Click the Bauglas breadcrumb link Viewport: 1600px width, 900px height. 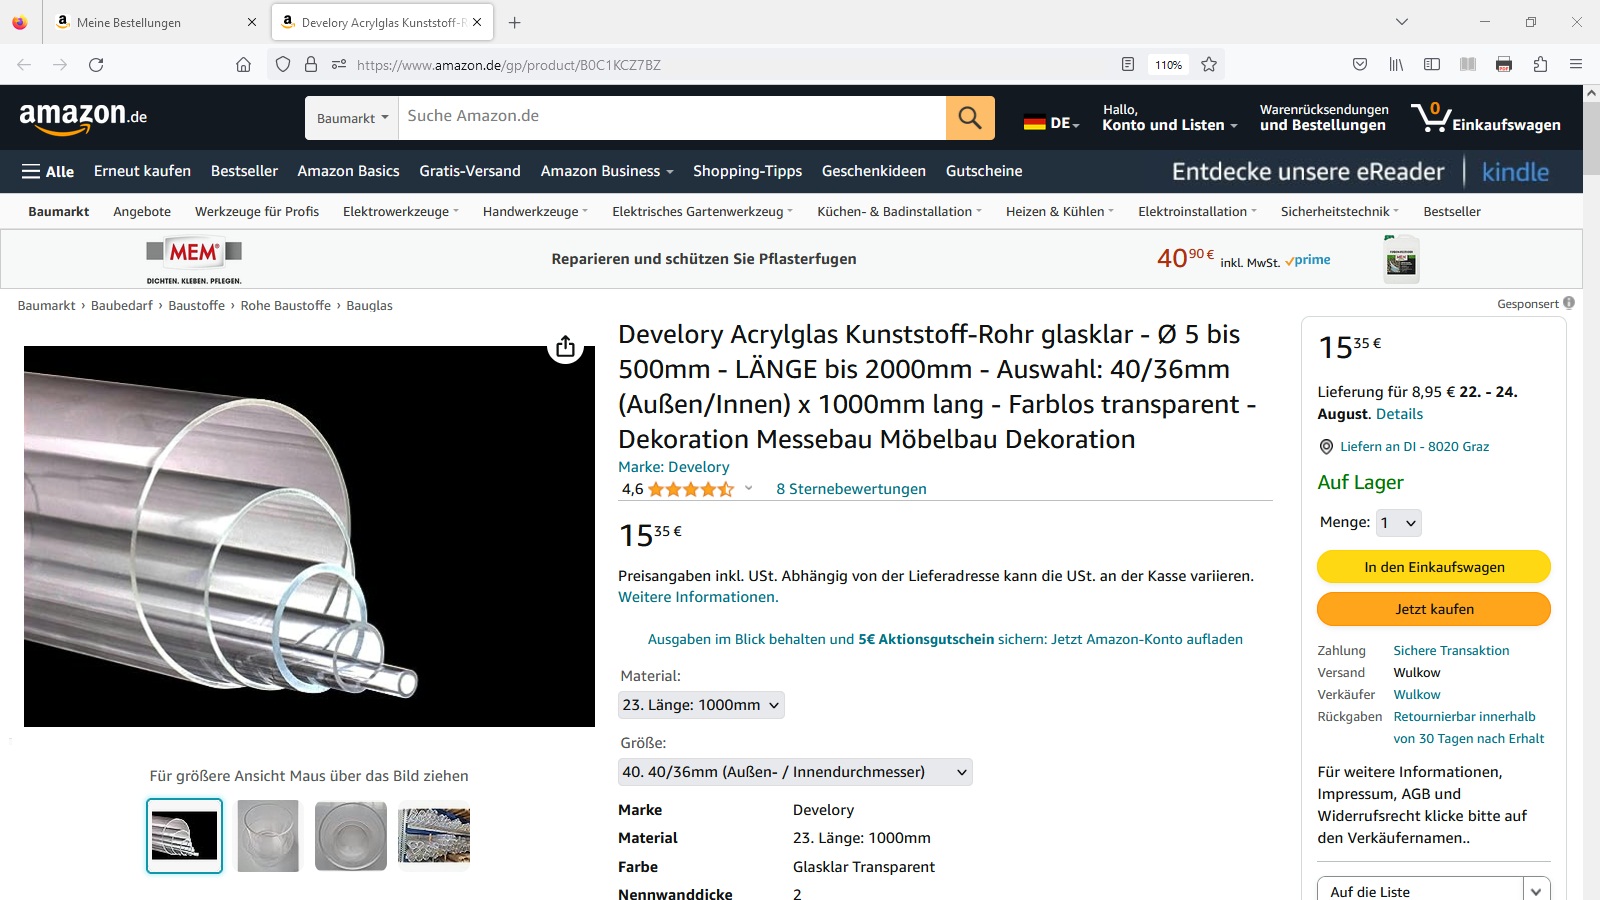369,306
